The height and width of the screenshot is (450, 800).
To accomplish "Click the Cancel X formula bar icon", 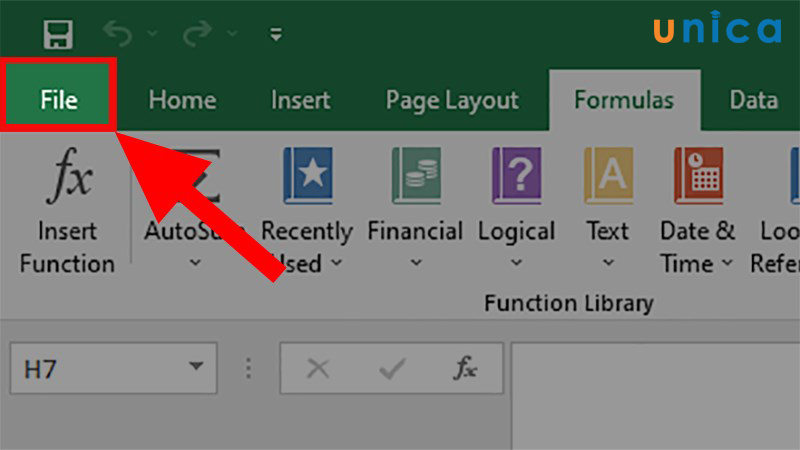I will click(318, 368).
